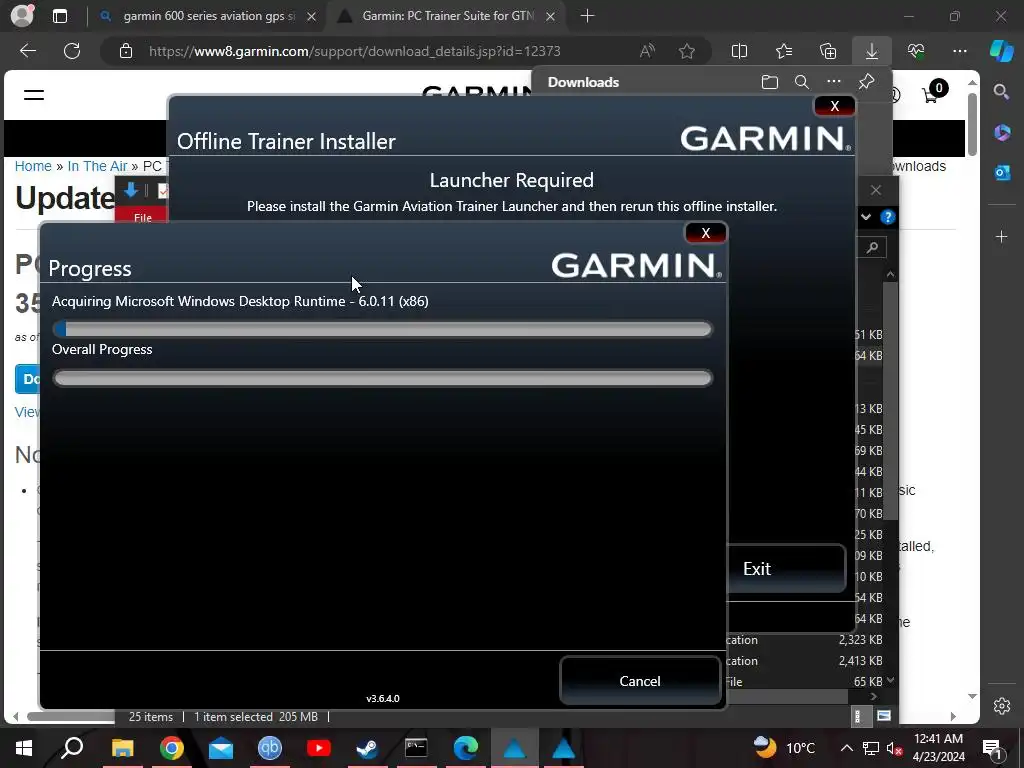Follow the Home breadcrumb link
The image size is (1024, 768).
pyautogui.click(x=33, y=166)
